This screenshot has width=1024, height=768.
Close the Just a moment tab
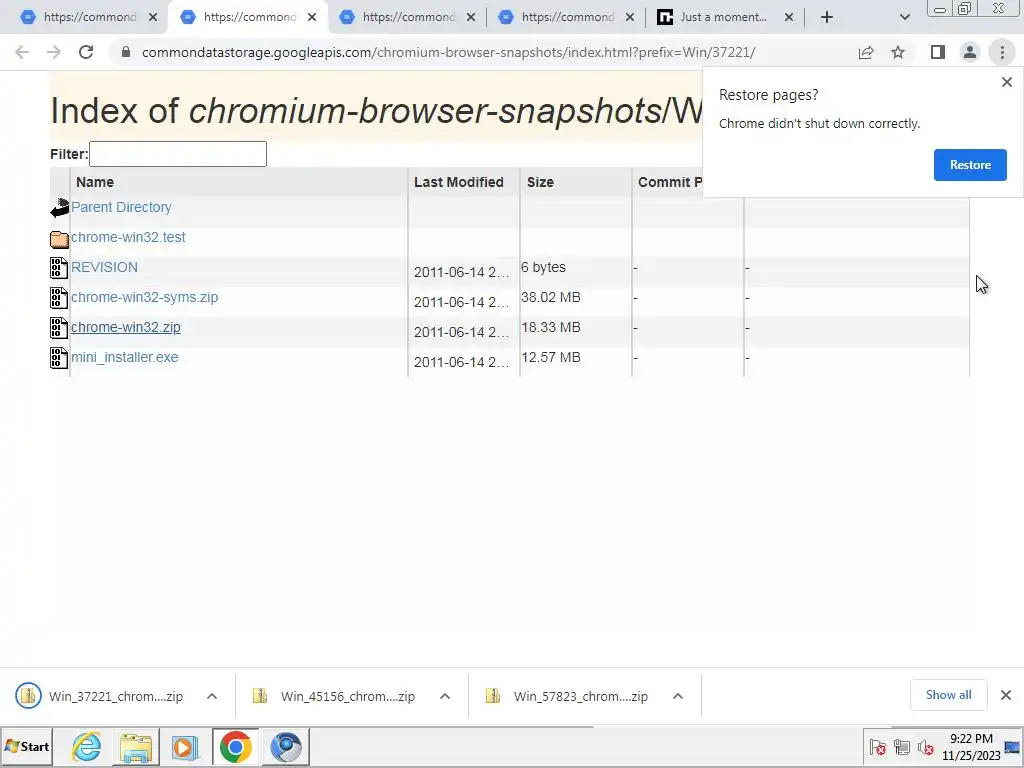(789, 17)
